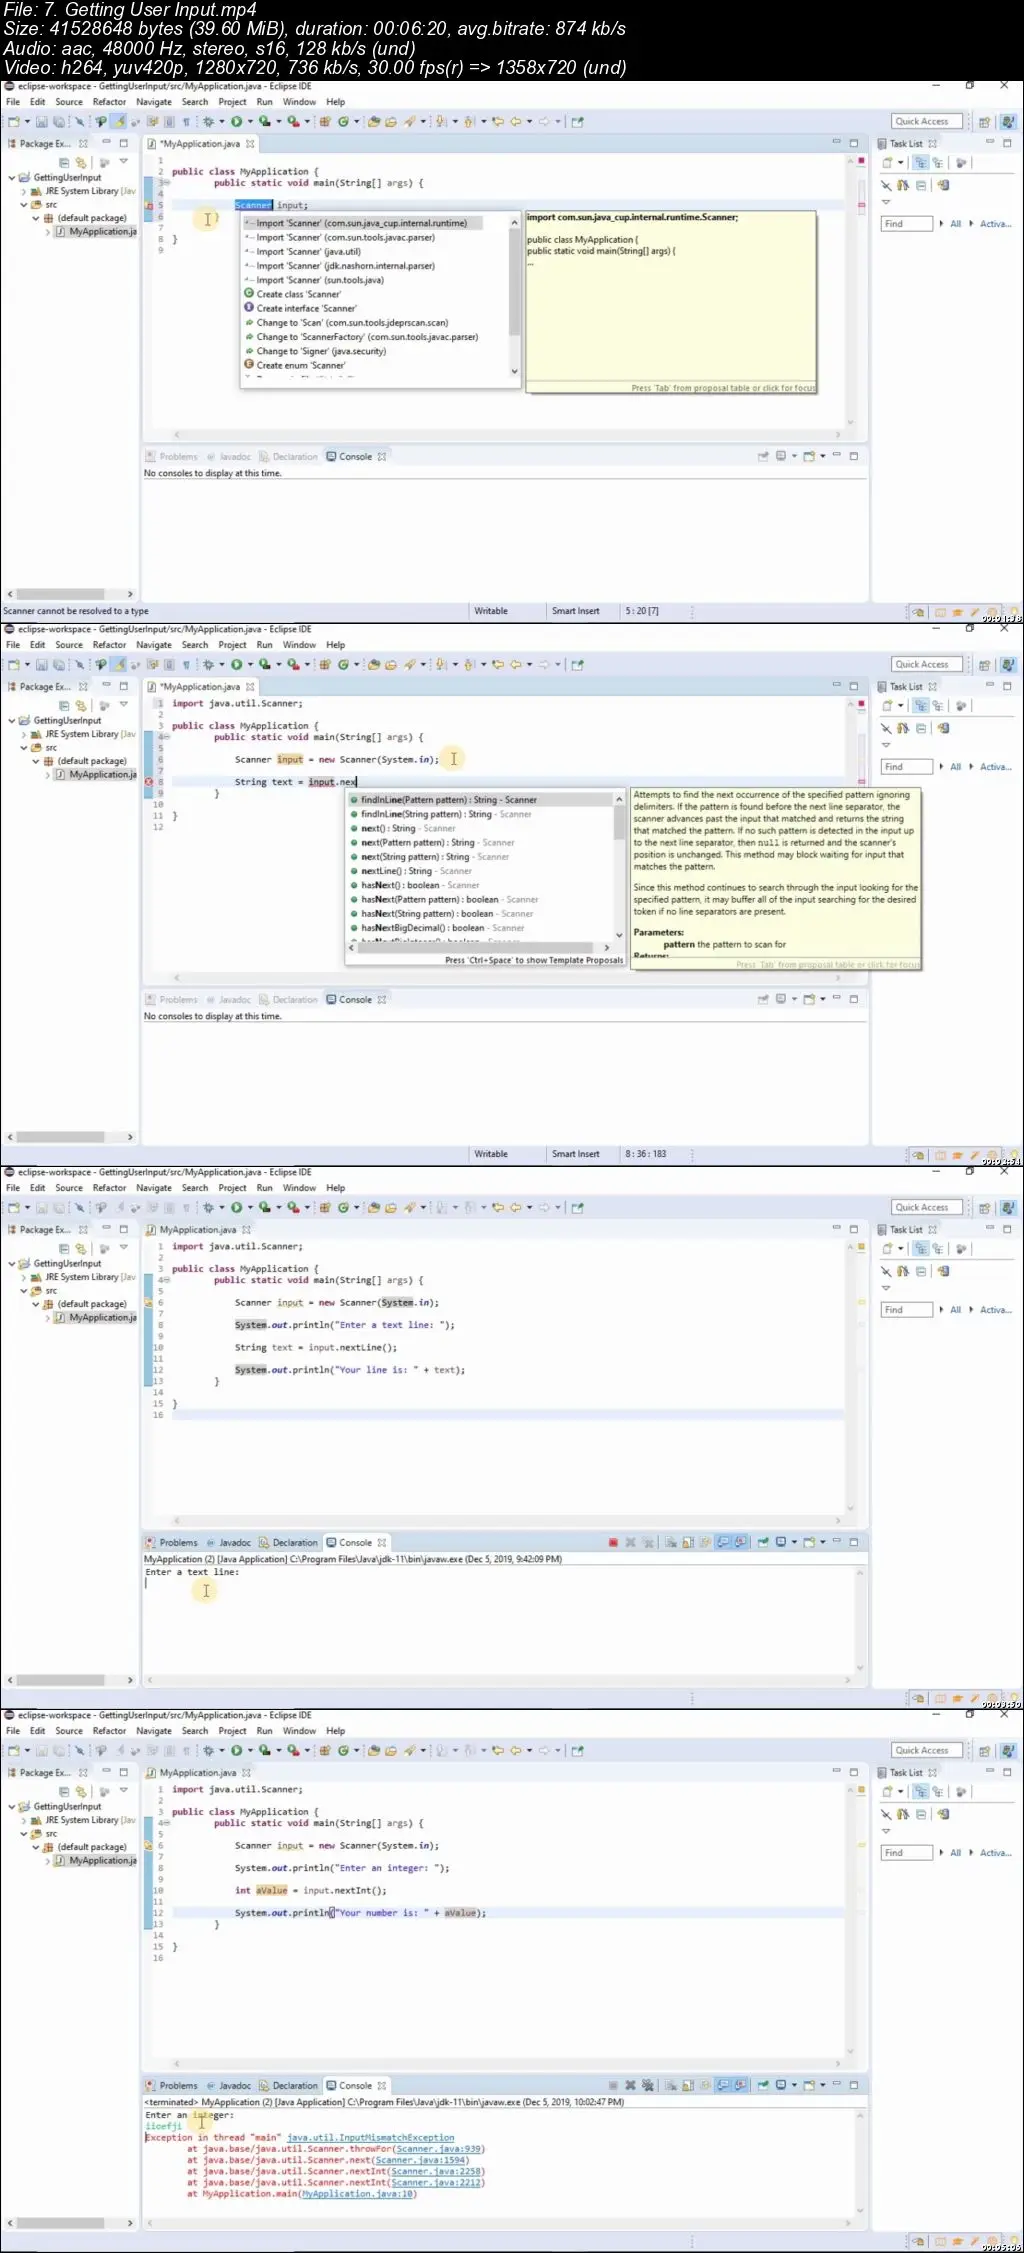Choose Import 'Scanner' (java.util) quick-fix proposal
This screenshot has width=1024, height=2253.
click(x=308, y=252)
